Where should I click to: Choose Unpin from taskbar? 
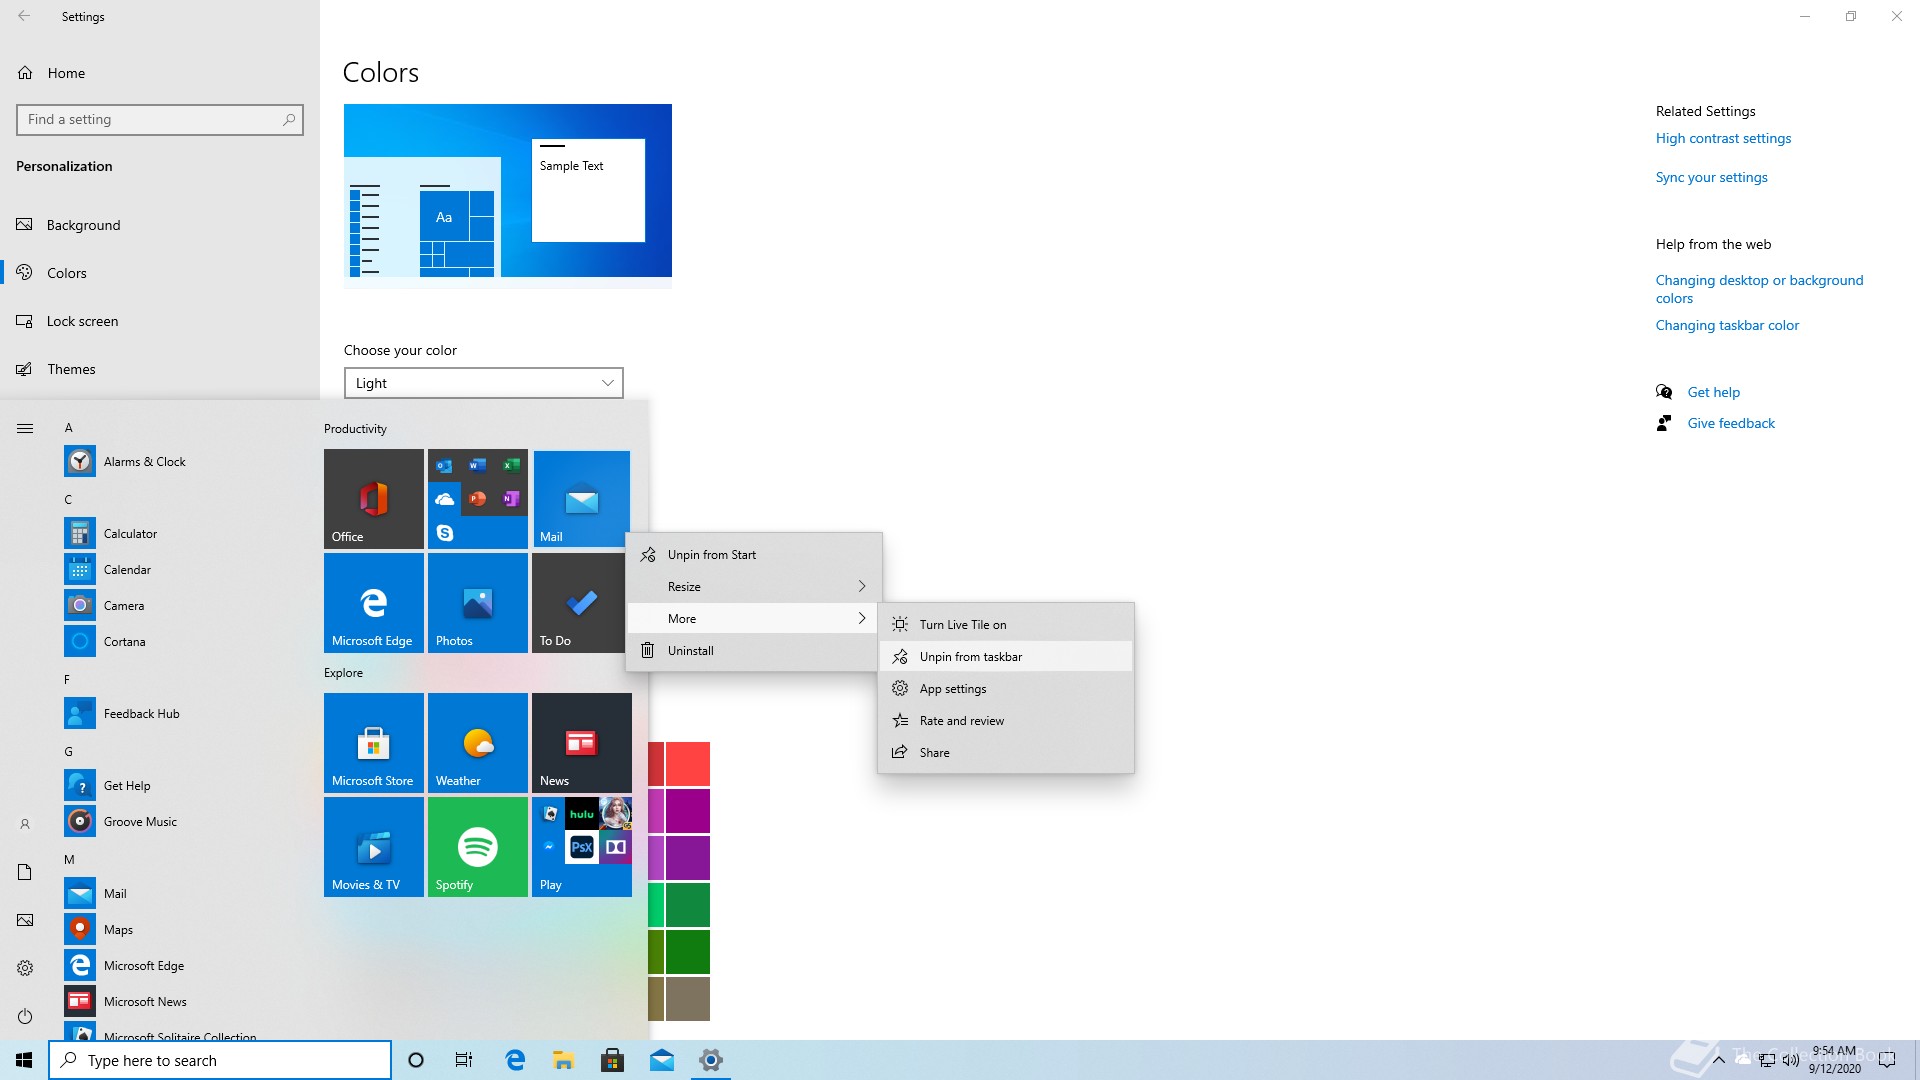coord(1005,656)
